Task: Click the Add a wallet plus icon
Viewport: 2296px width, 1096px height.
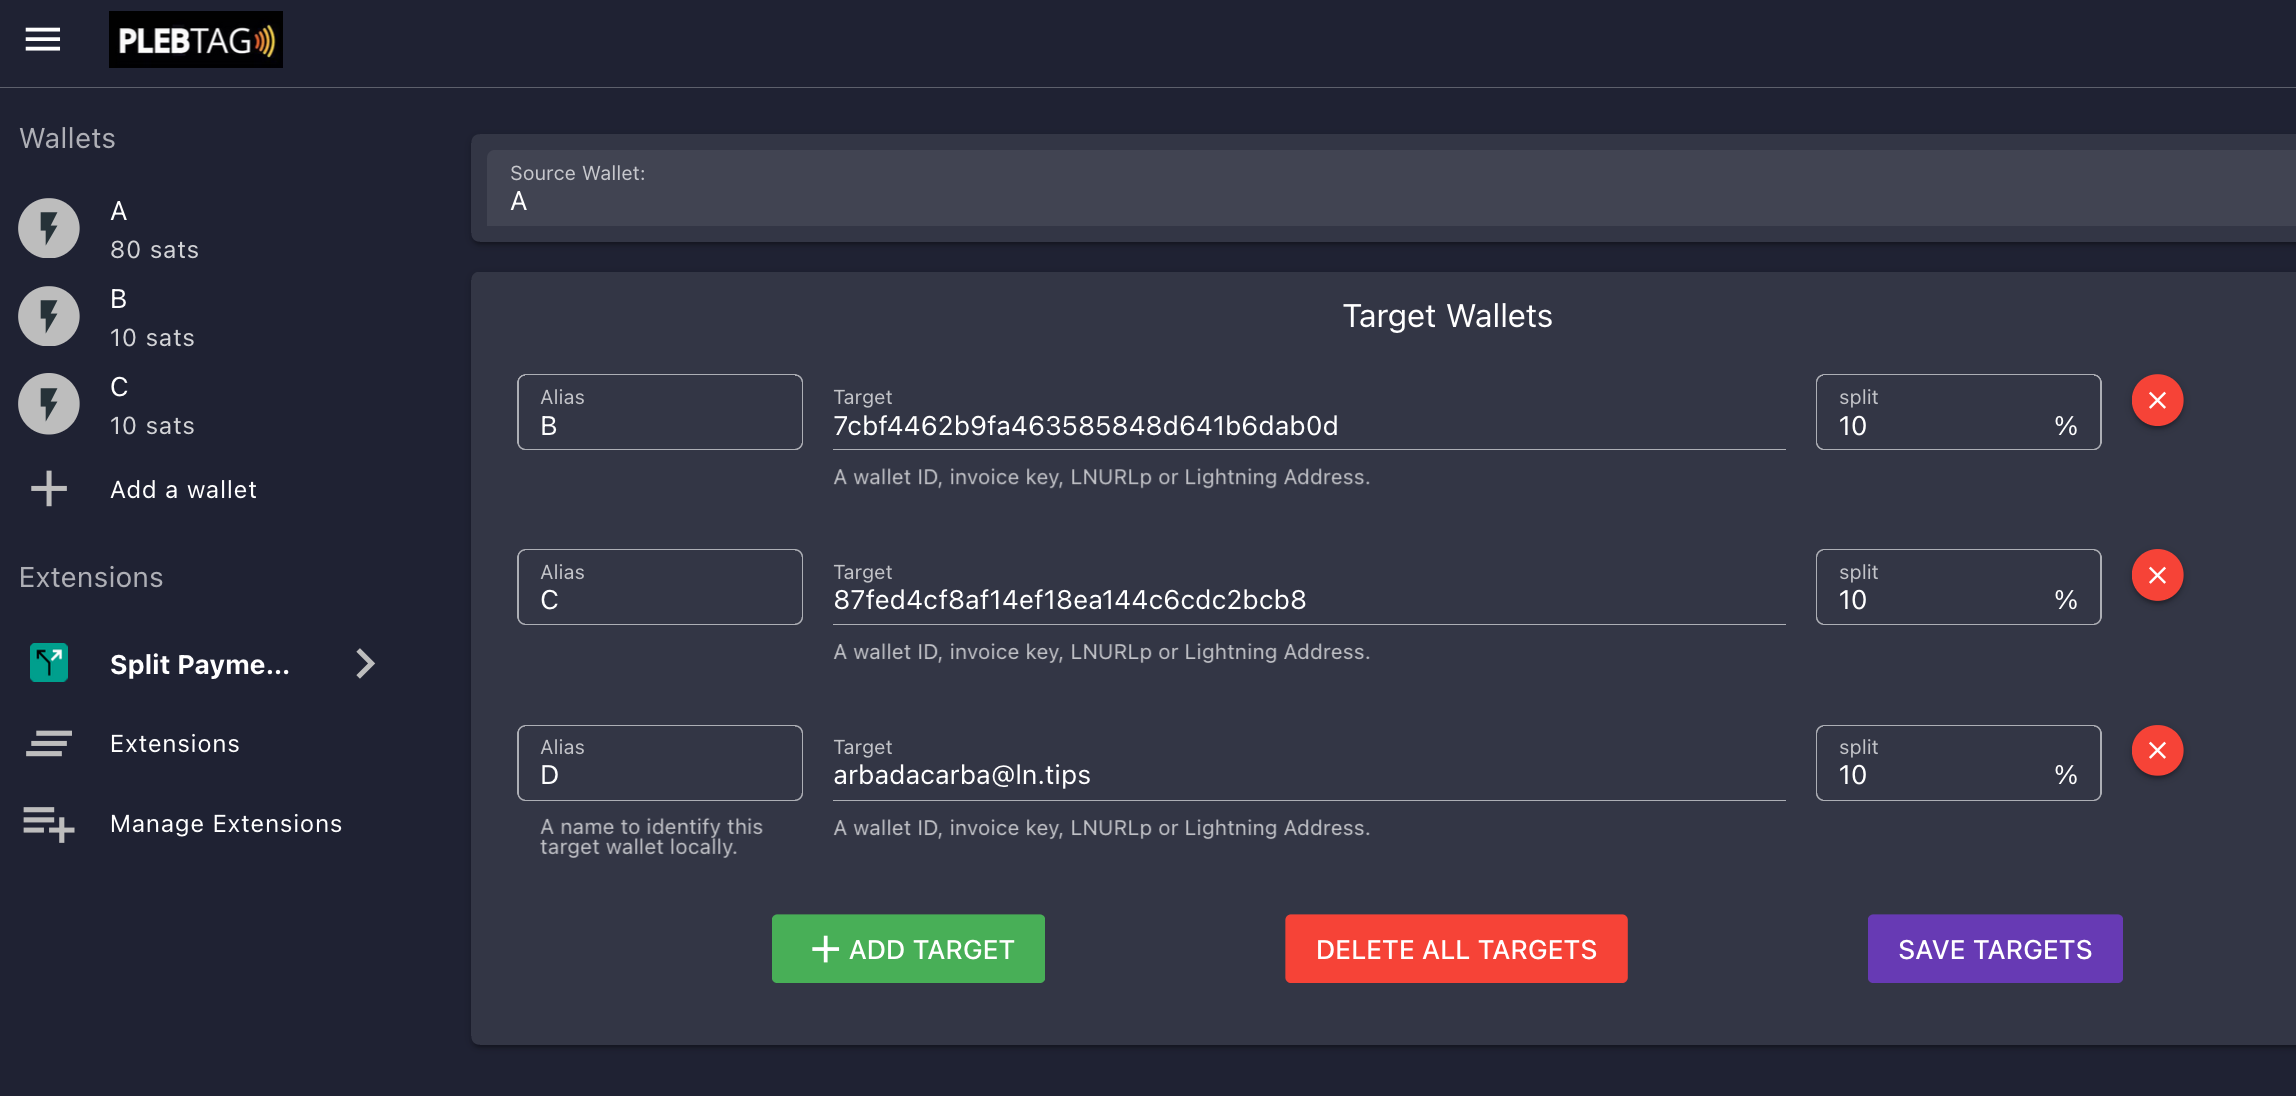Action: [x=49, y=489]
